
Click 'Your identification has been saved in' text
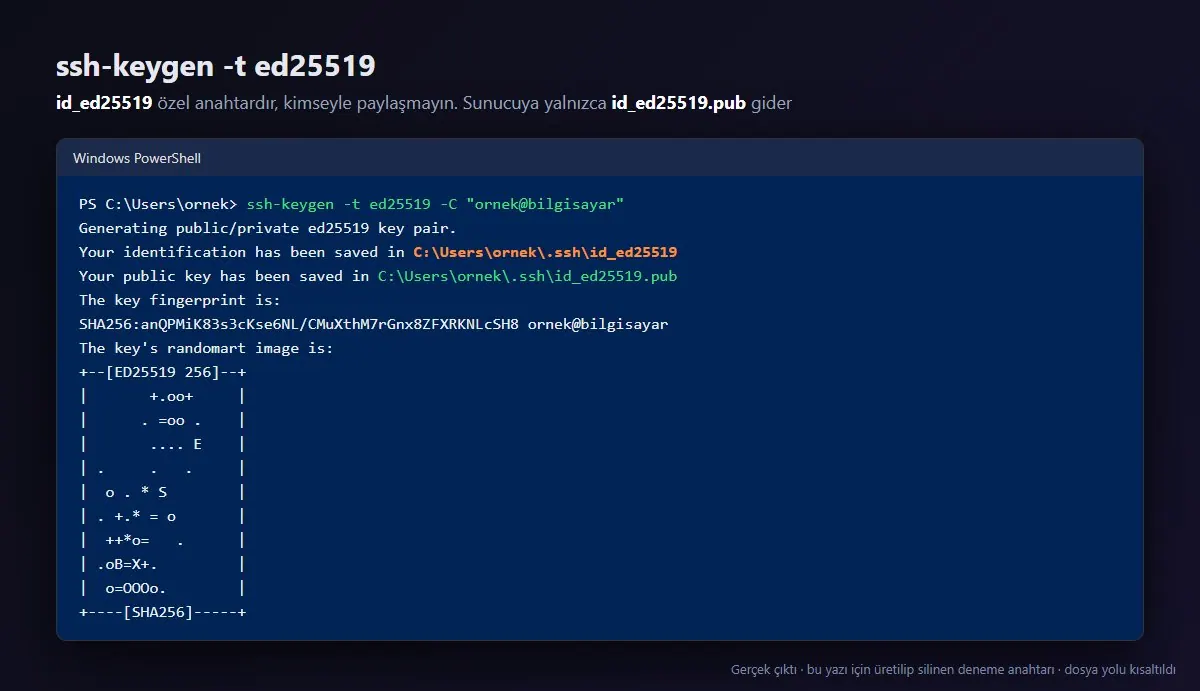coord(242,252)
